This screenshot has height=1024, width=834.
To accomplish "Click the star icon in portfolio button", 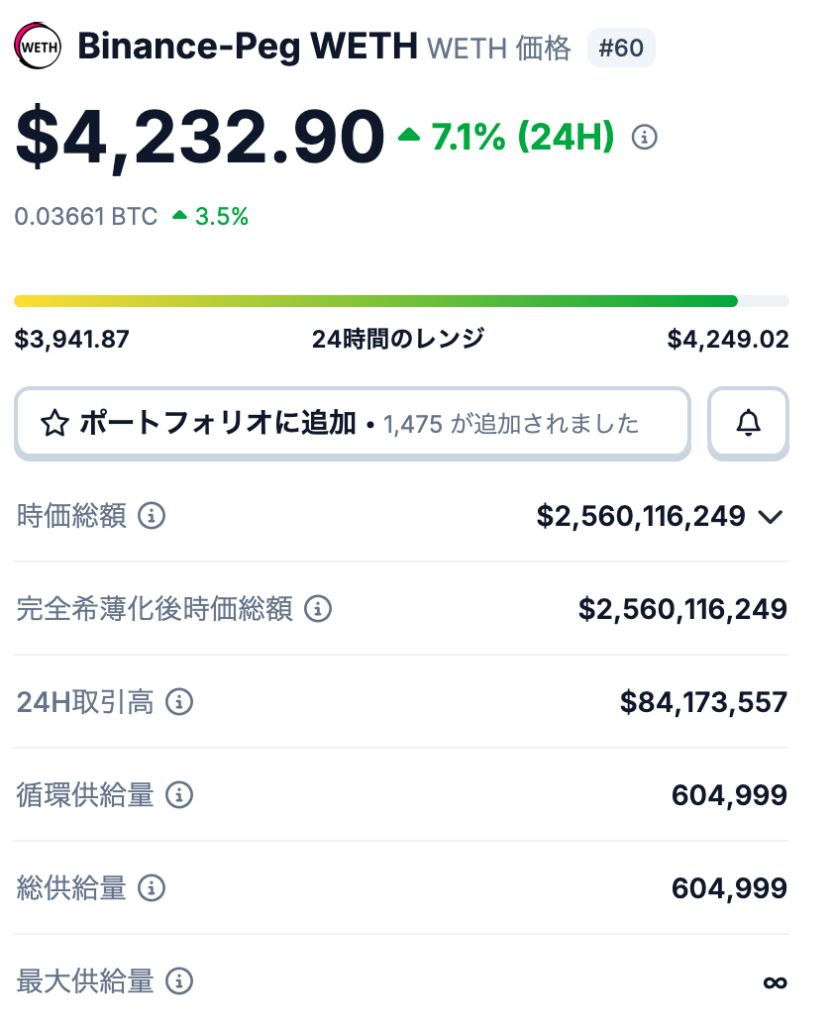I will [53, 424].
